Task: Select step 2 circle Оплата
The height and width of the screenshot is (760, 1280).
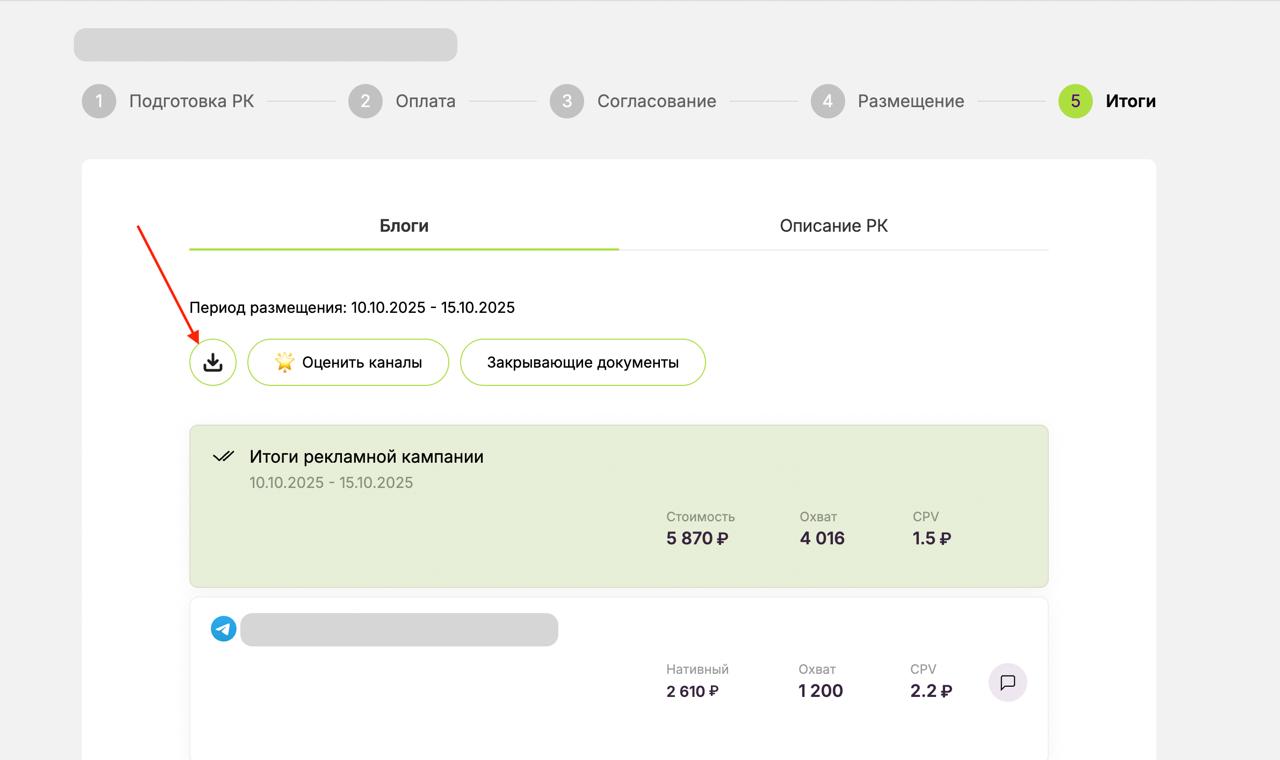Action: click(365, 101)
